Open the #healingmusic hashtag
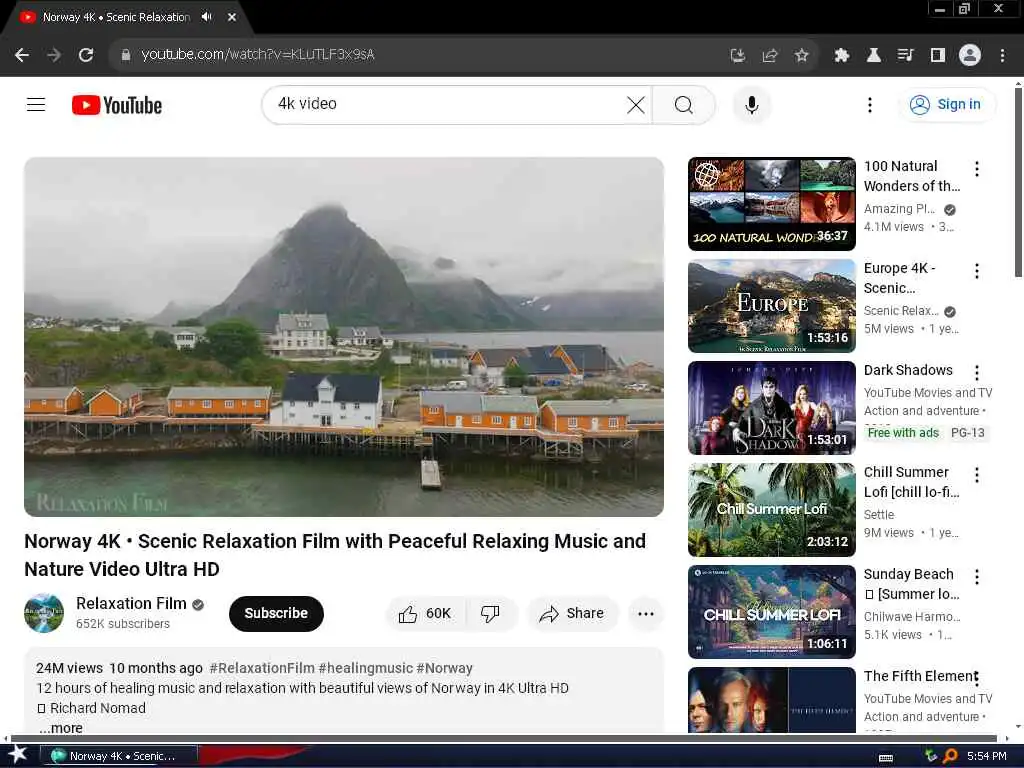Image resolution: width=1024 pixels, height=768 pixels. pyautogui.click(x=365, y=668)
